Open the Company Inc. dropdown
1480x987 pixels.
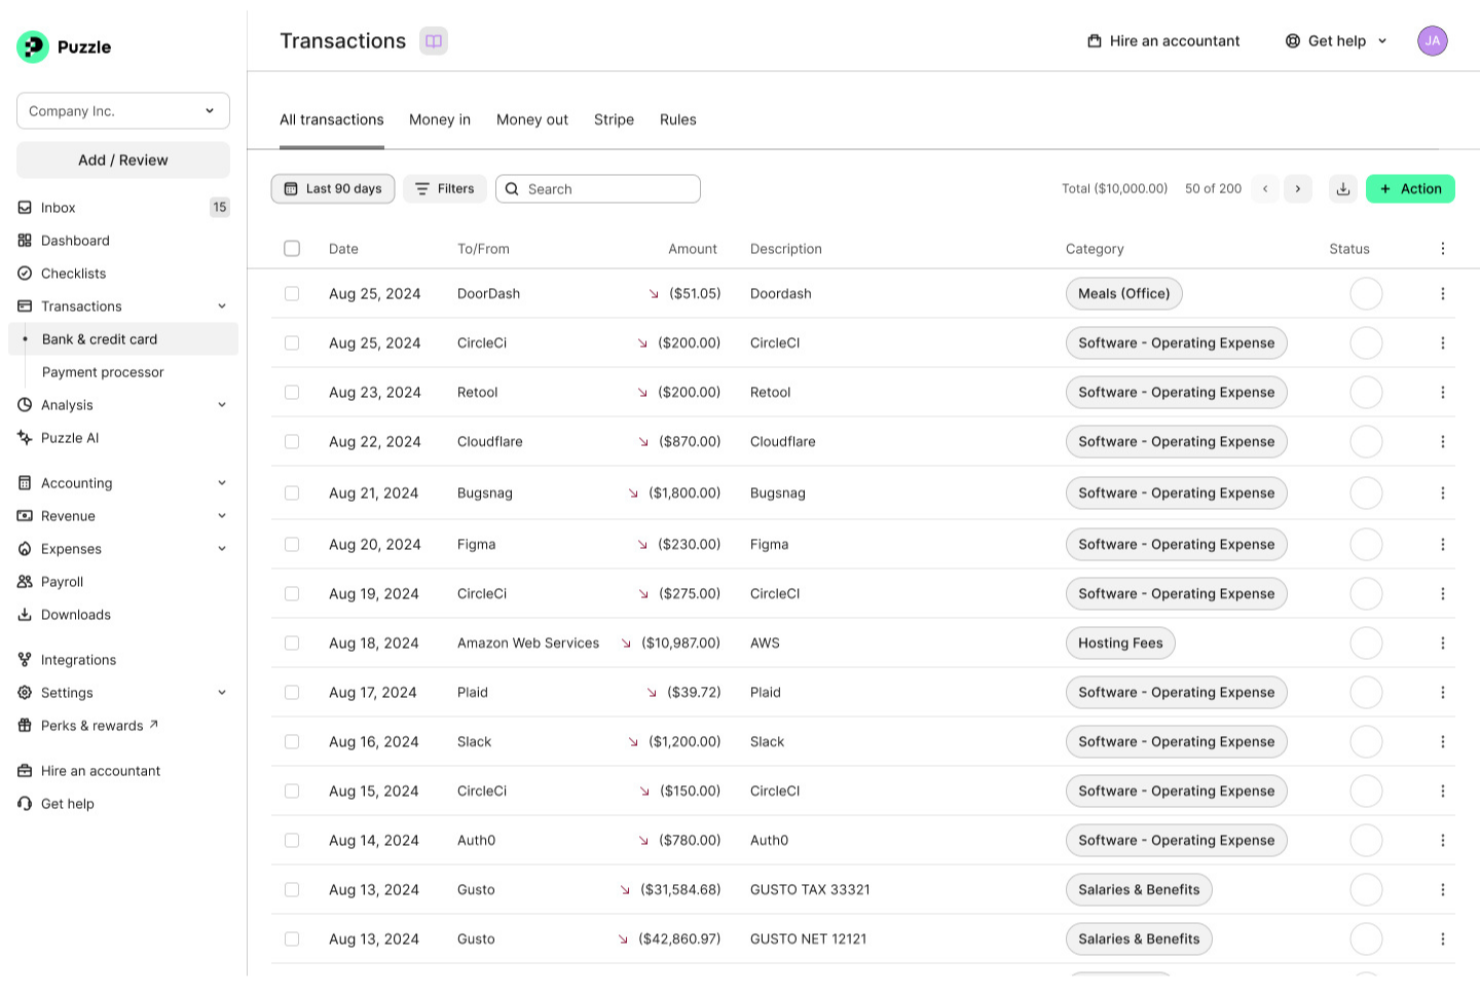(122, 110)
